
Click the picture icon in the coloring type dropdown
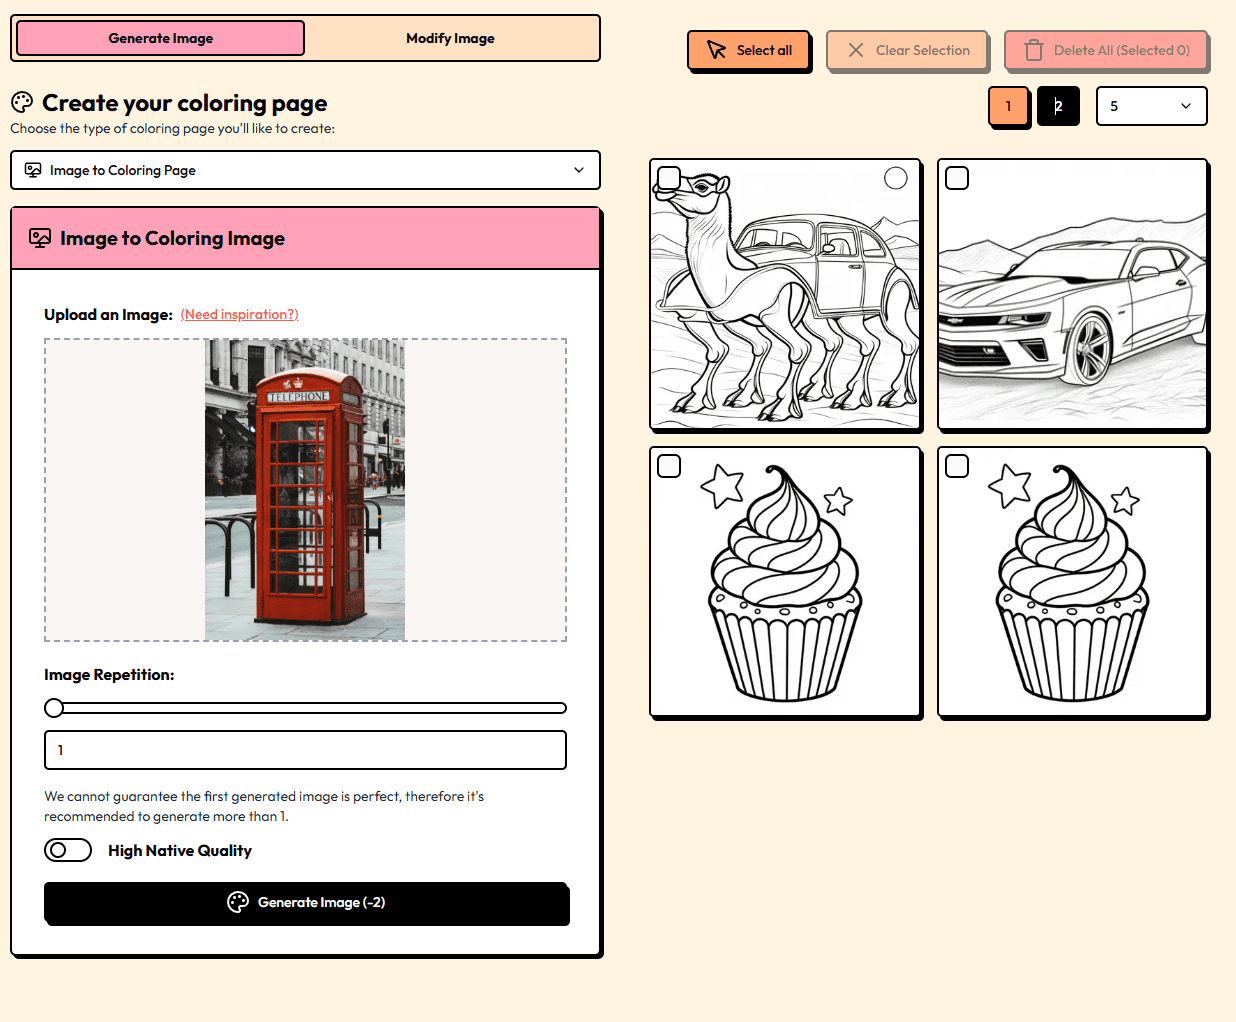point(33,170)
